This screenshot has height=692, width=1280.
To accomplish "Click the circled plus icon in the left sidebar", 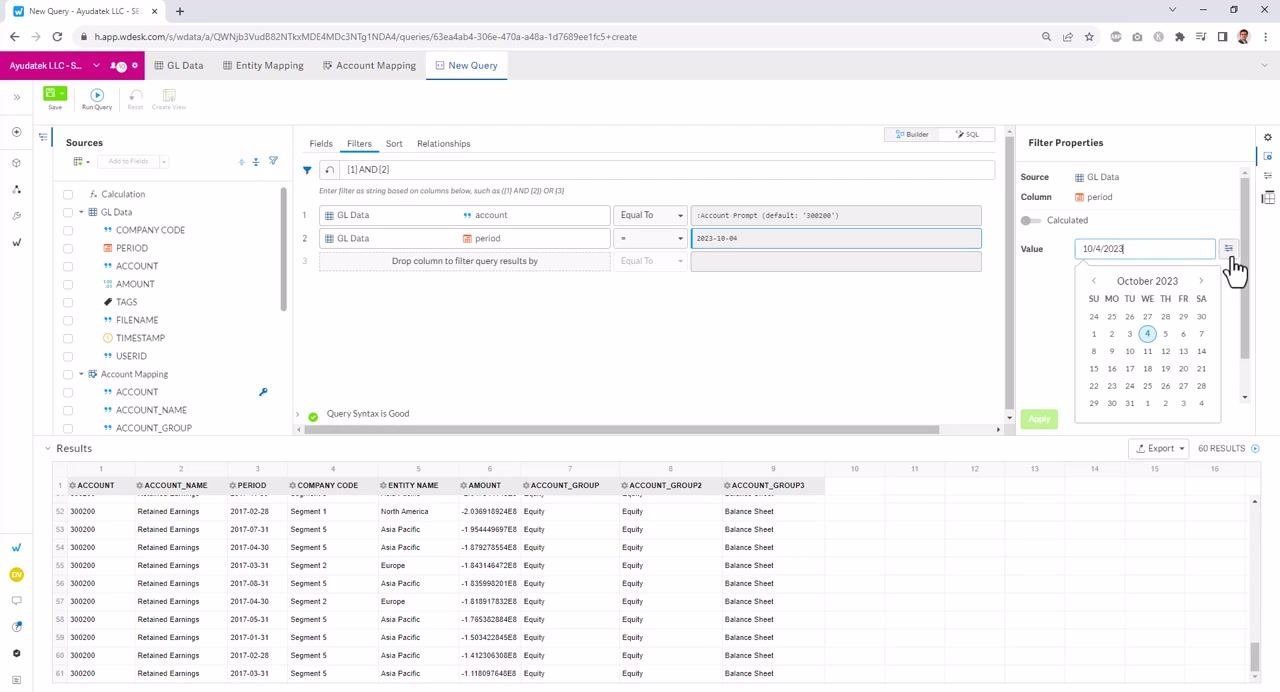I will coord(16,132).
